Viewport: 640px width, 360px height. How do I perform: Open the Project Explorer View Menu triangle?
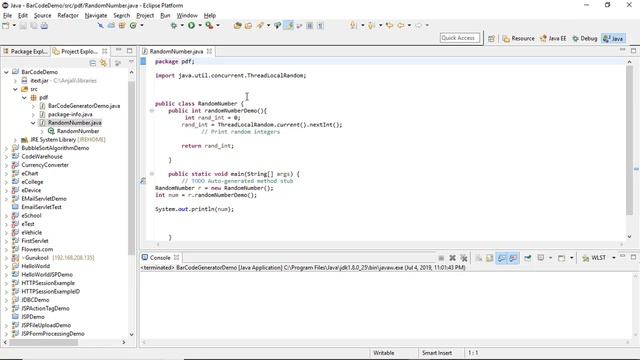(x=131, y=62)
